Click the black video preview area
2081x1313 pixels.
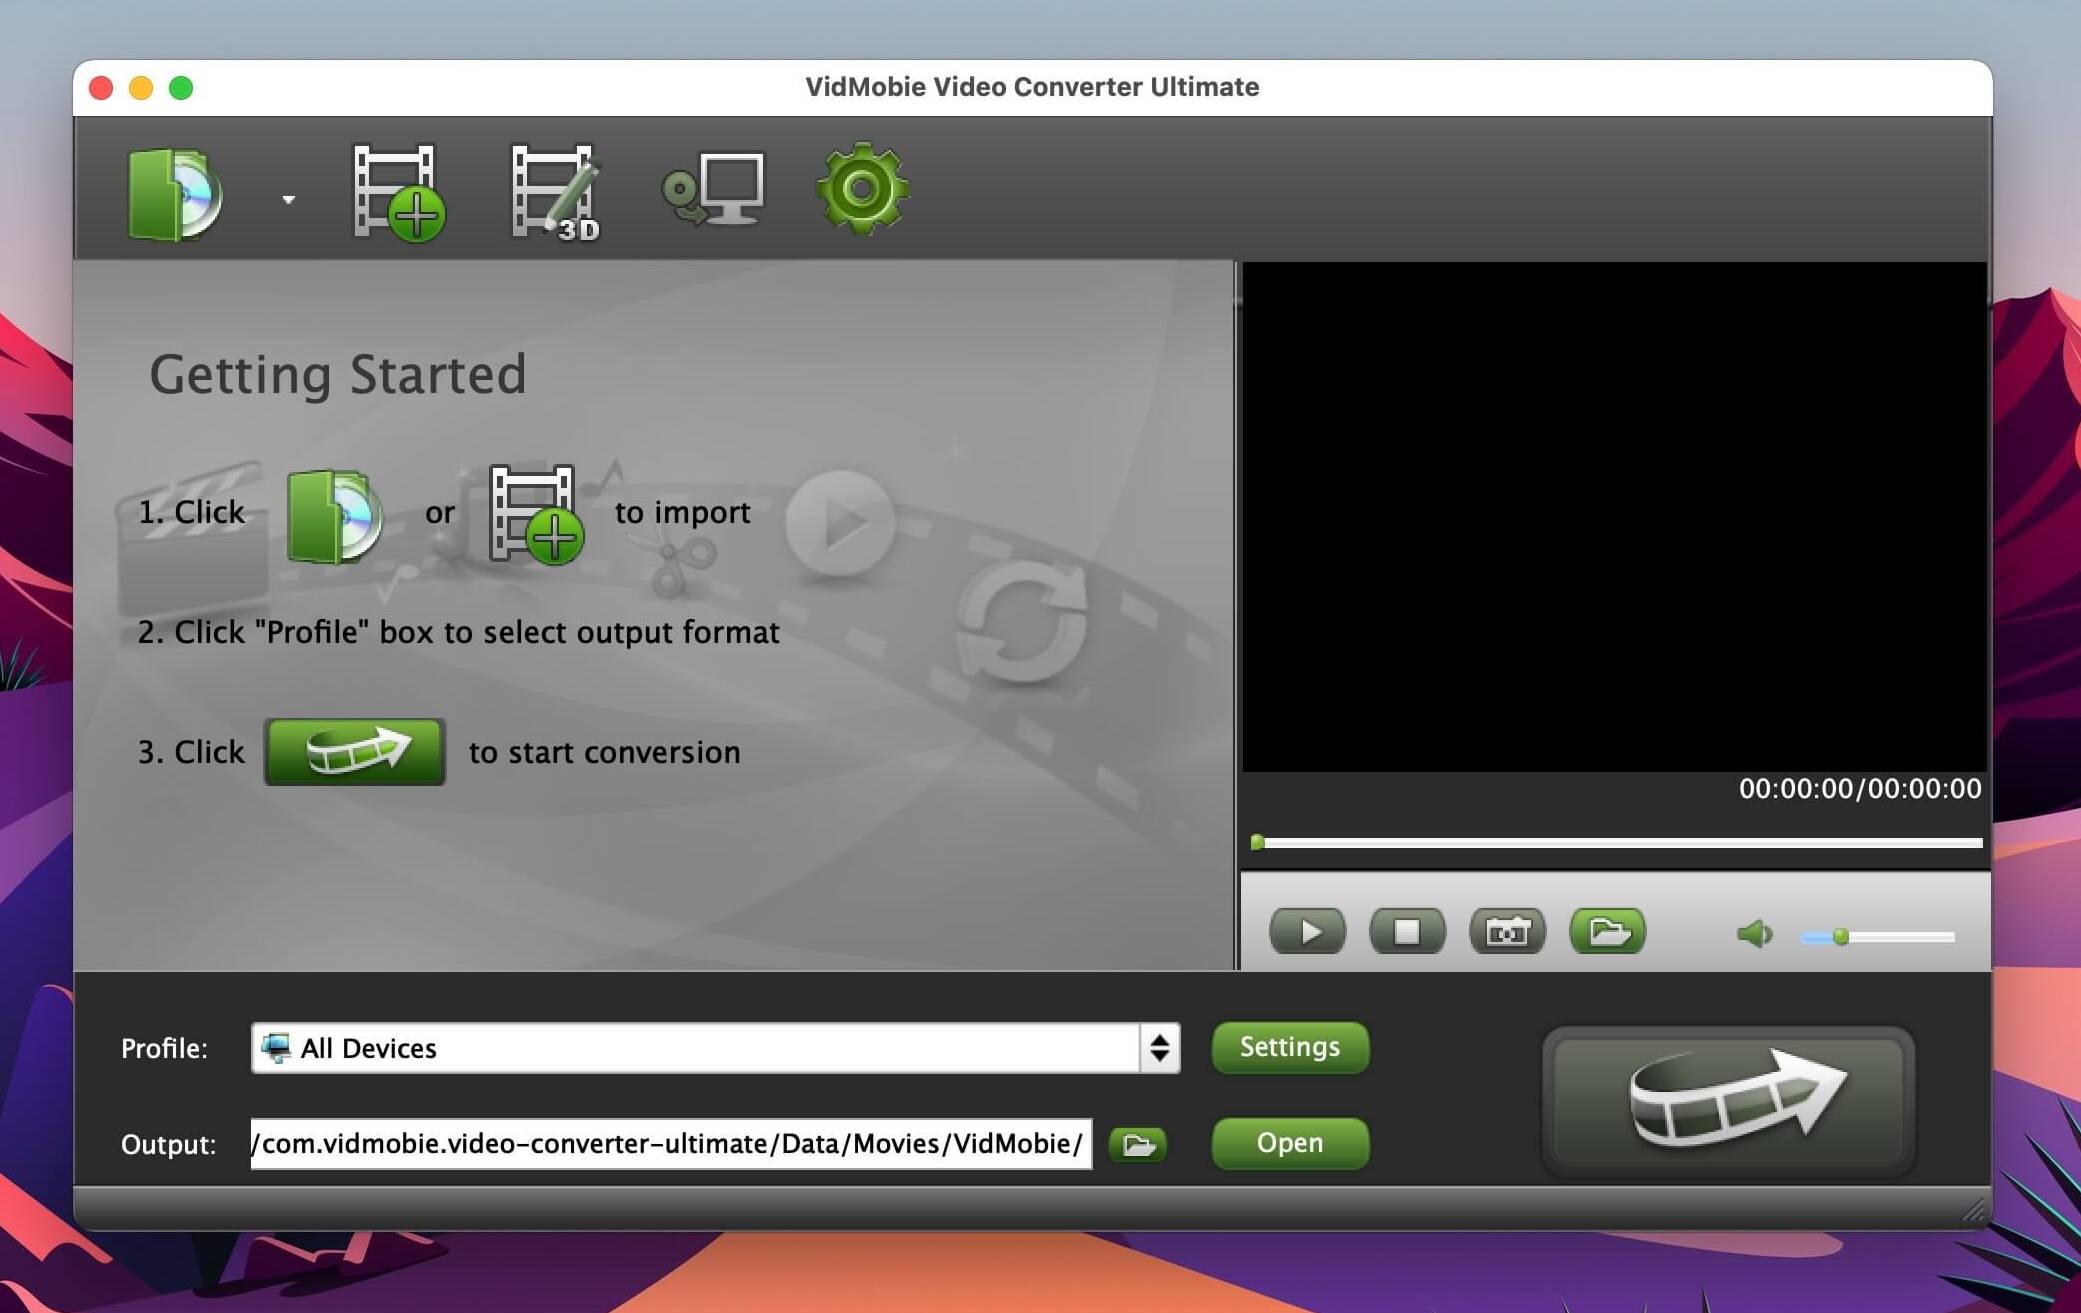pos(1614,516)
